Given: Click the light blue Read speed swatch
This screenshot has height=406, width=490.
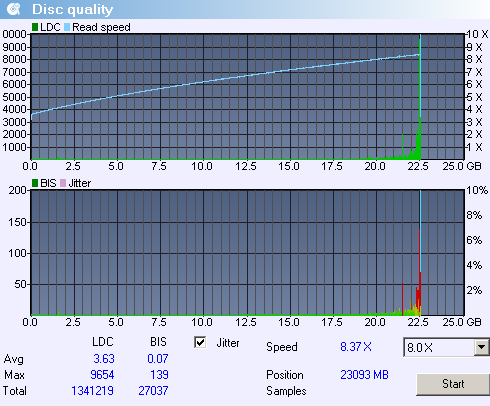Looking at the screenshot, I should [x=67, y=27].
